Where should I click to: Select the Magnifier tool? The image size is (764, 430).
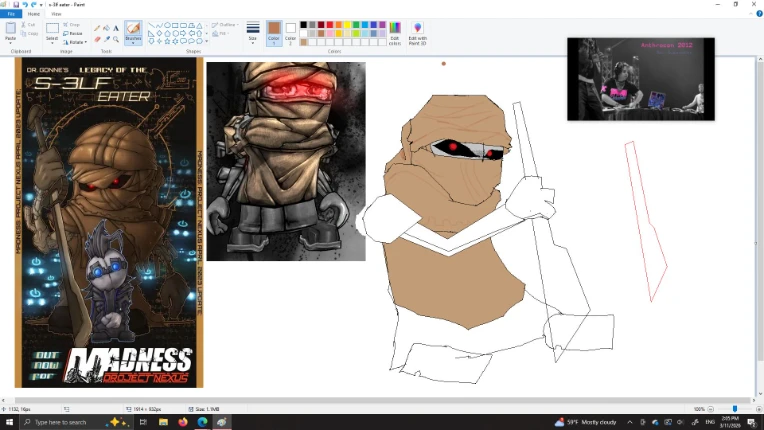(116, 39)
